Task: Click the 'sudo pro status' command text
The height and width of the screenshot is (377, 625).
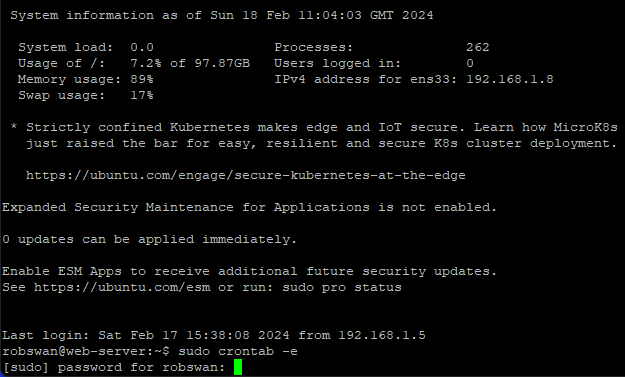Action: pyautogui.click(x=342, y=287)
